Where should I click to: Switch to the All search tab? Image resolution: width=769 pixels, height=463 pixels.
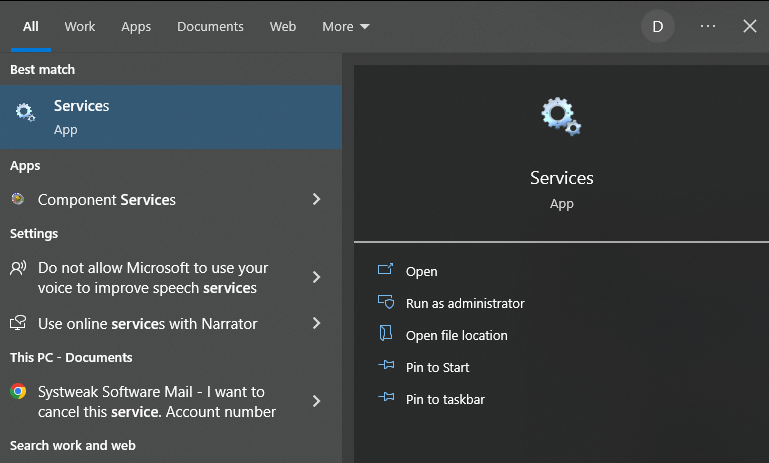point(30,26)
